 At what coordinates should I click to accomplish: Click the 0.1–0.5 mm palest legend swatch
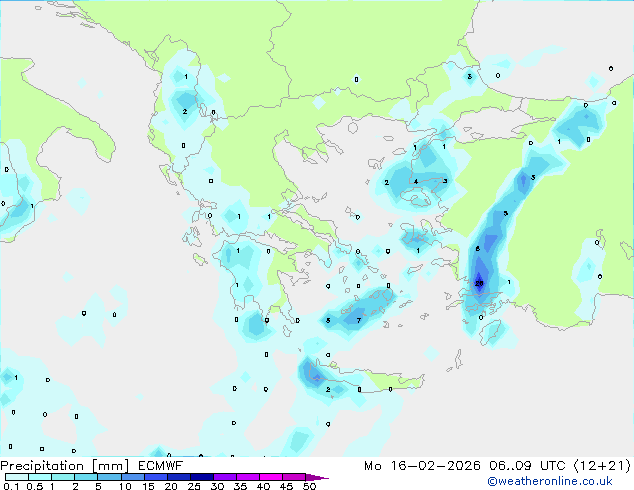click(17, 477)
